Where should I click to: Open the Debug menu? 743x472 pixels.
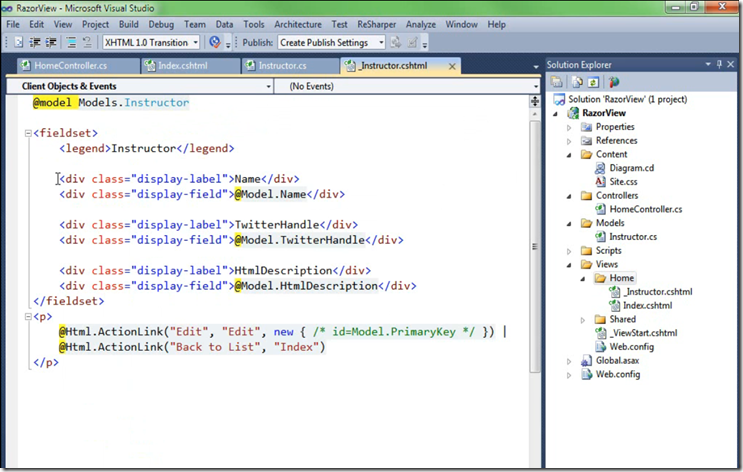[161, 24]
